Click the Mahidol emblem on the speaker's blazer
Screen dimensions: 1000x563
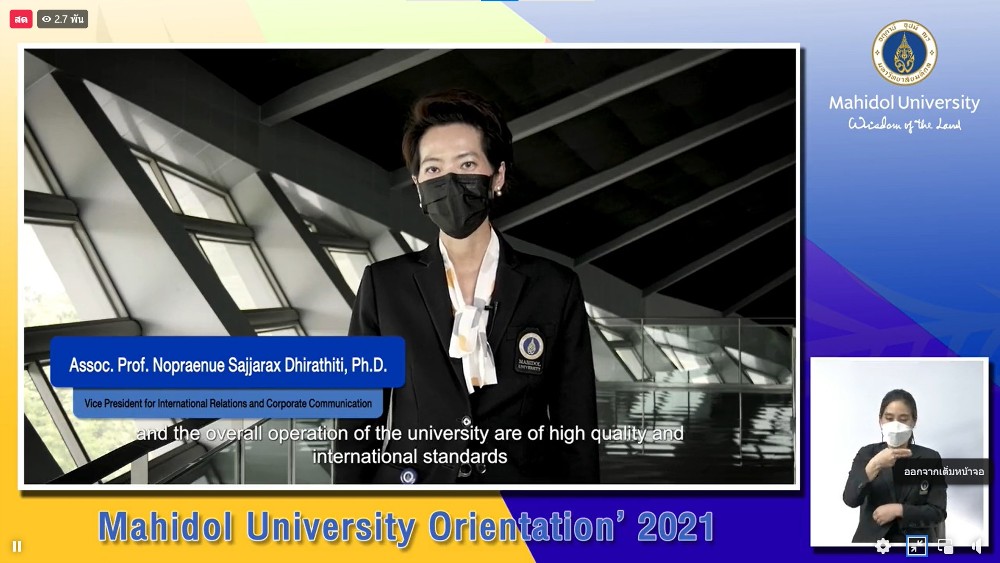530,351
